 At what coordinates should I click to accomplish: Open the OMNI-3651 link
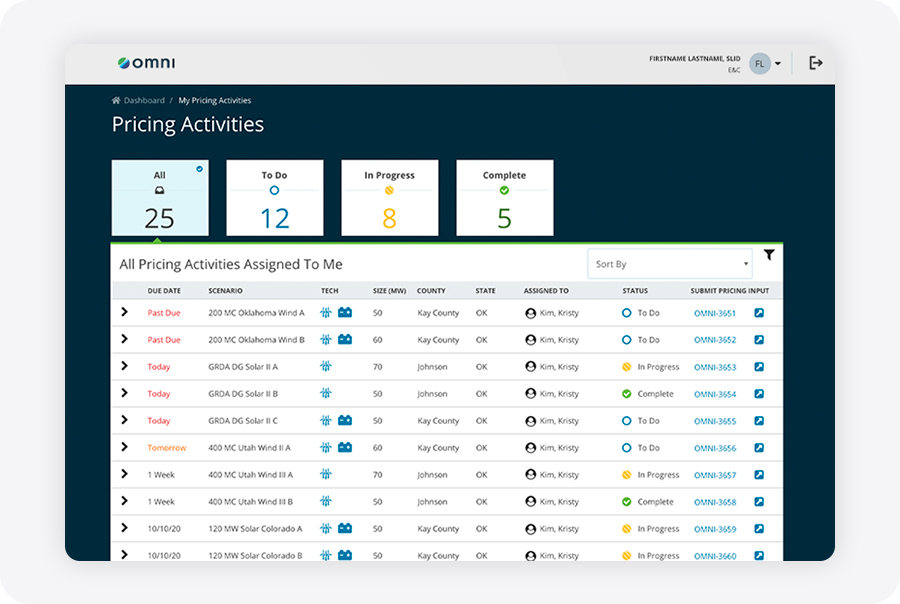(715, 313)
